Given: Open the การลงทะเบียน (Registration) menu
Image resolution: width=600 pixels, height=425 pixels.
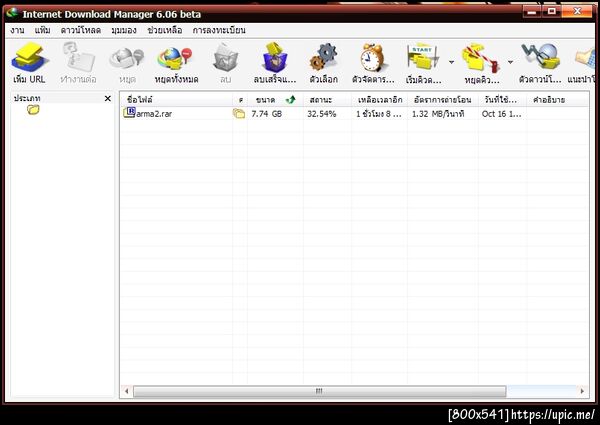Looking at the screenshot, I should pyautogui.click(x=219, y=30).
